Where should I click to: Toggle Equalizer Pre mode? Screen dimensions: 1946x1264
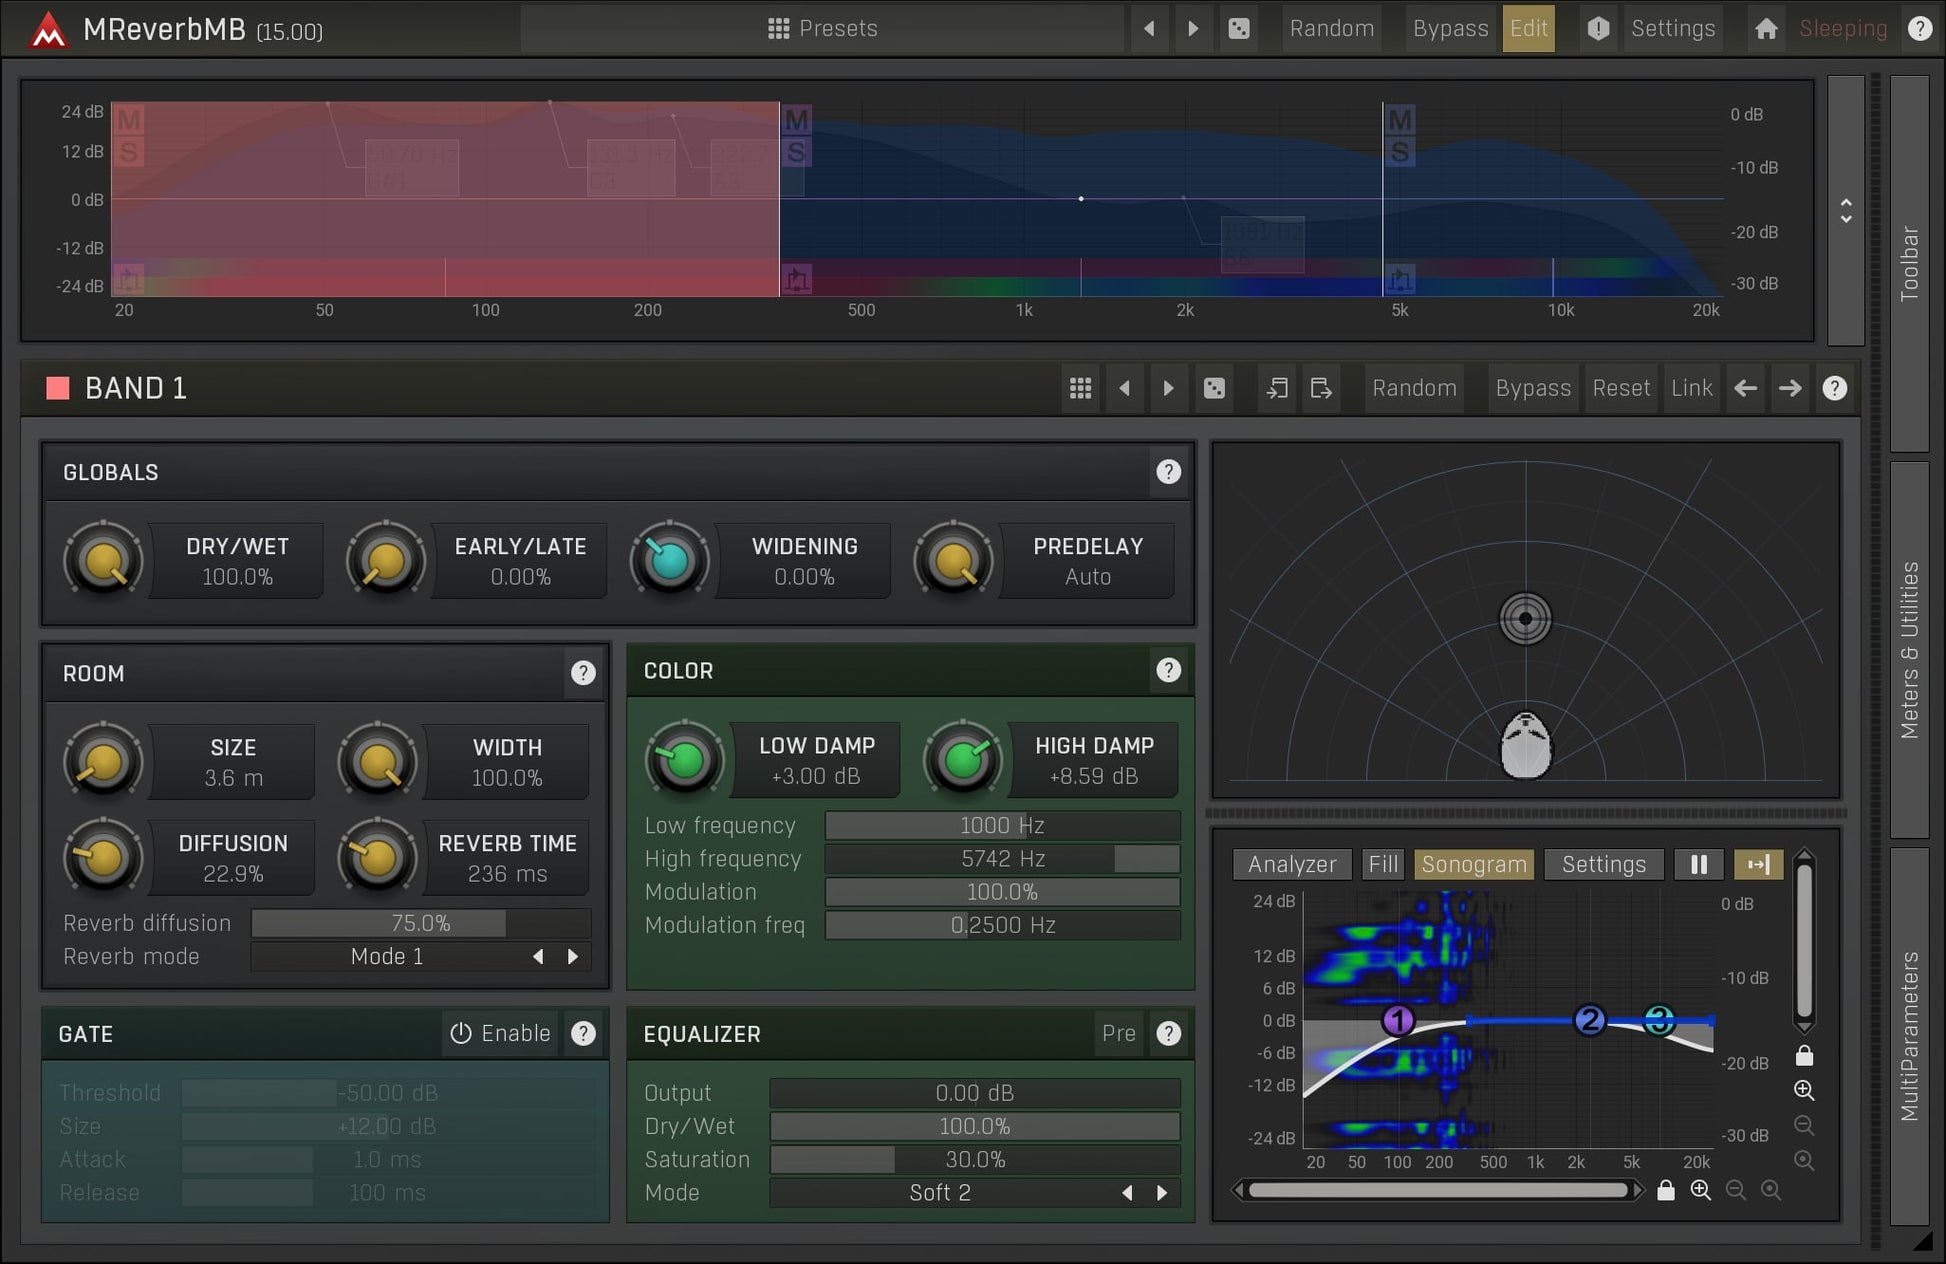point(1118,1033)
